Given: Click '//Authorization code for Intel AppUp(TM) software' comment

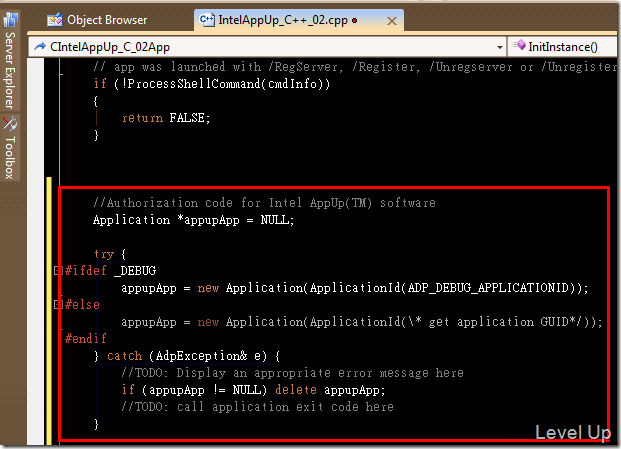Looking at the screenshot, I should (264, 203).
